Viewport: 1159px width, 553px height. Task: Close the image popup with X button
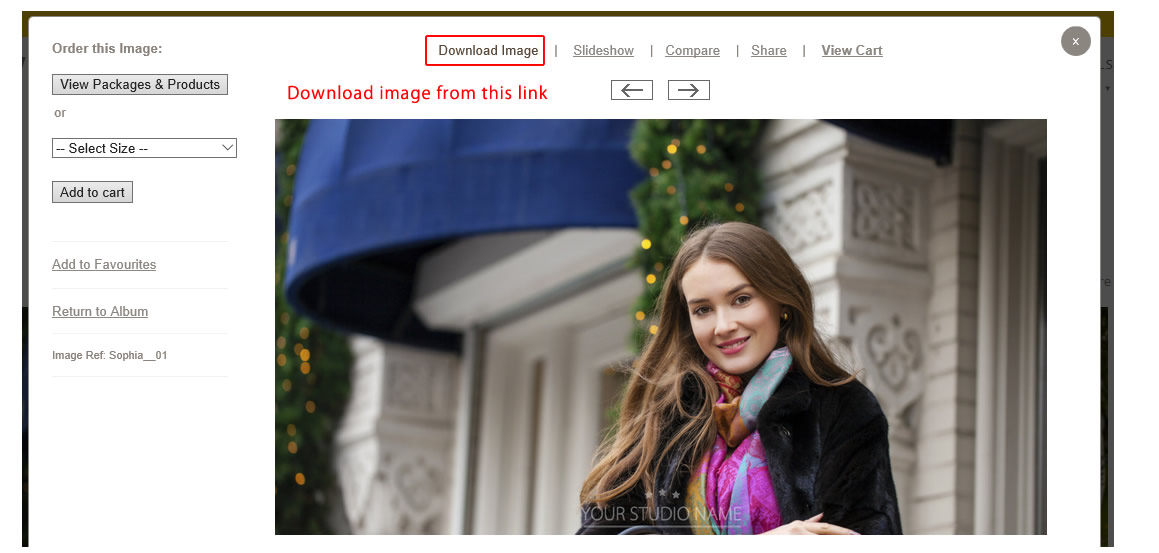point(1075,41)
